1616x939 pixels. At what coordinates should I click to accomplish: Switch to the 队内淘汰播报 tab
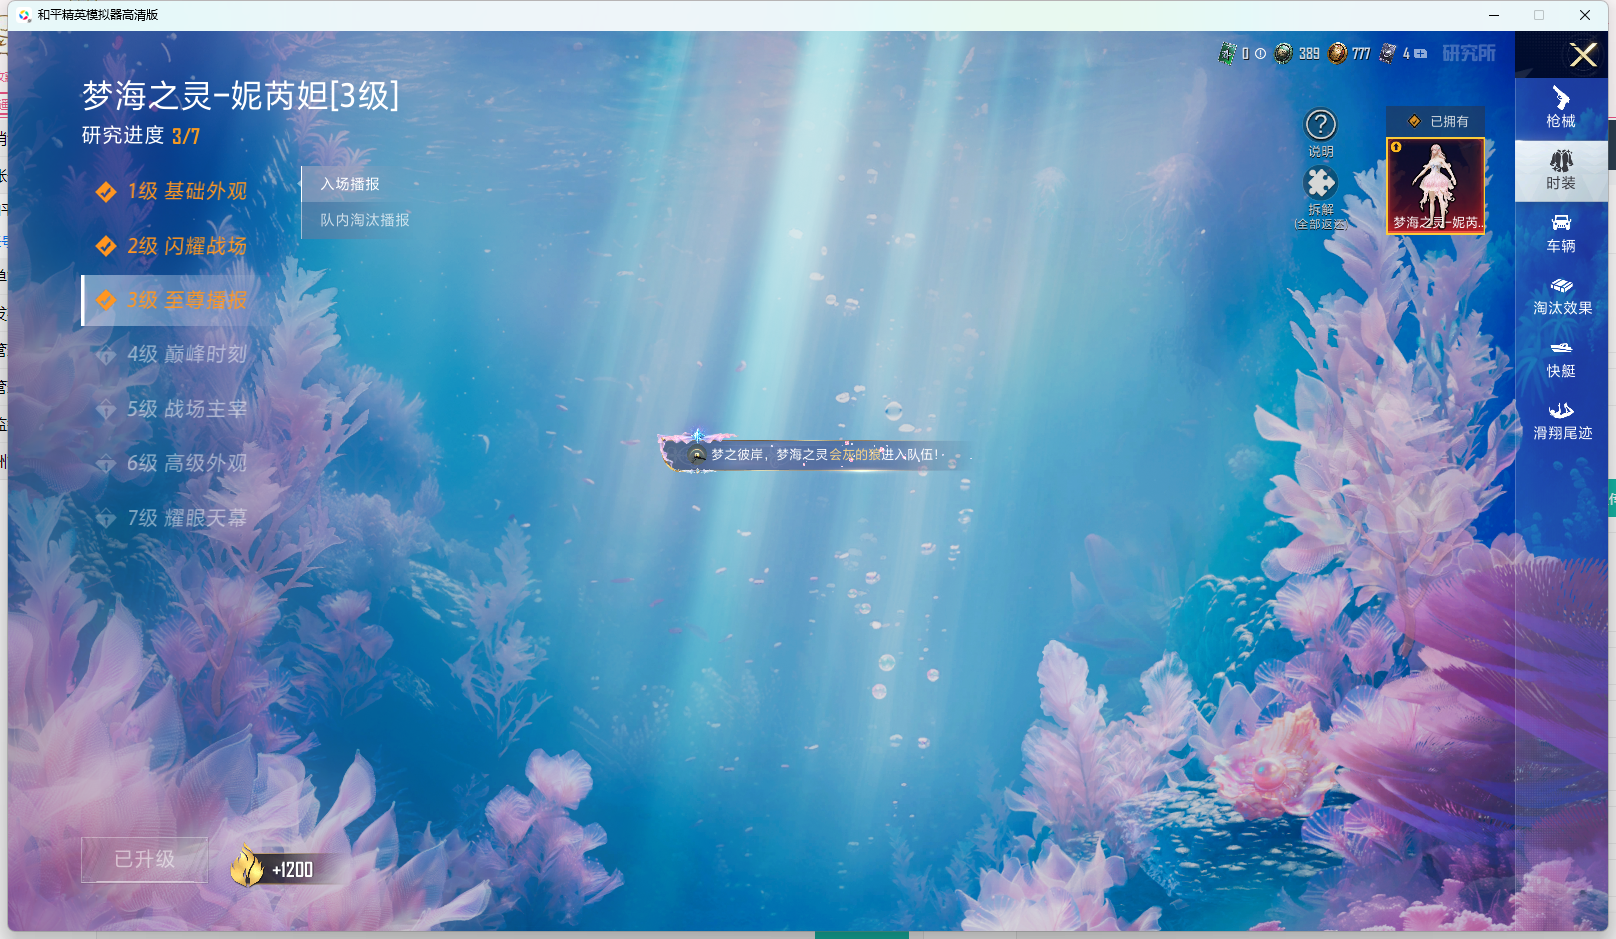click(x=364, y=220)
